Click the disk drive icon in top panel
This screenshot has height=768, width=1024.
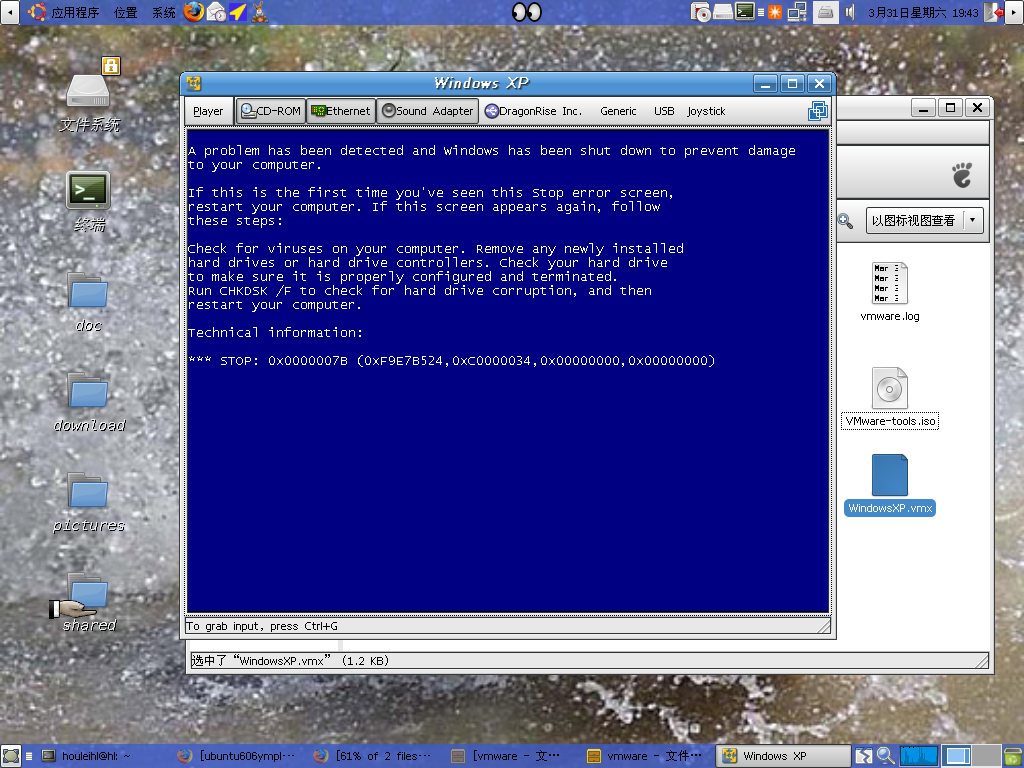(x=722, y=12)
